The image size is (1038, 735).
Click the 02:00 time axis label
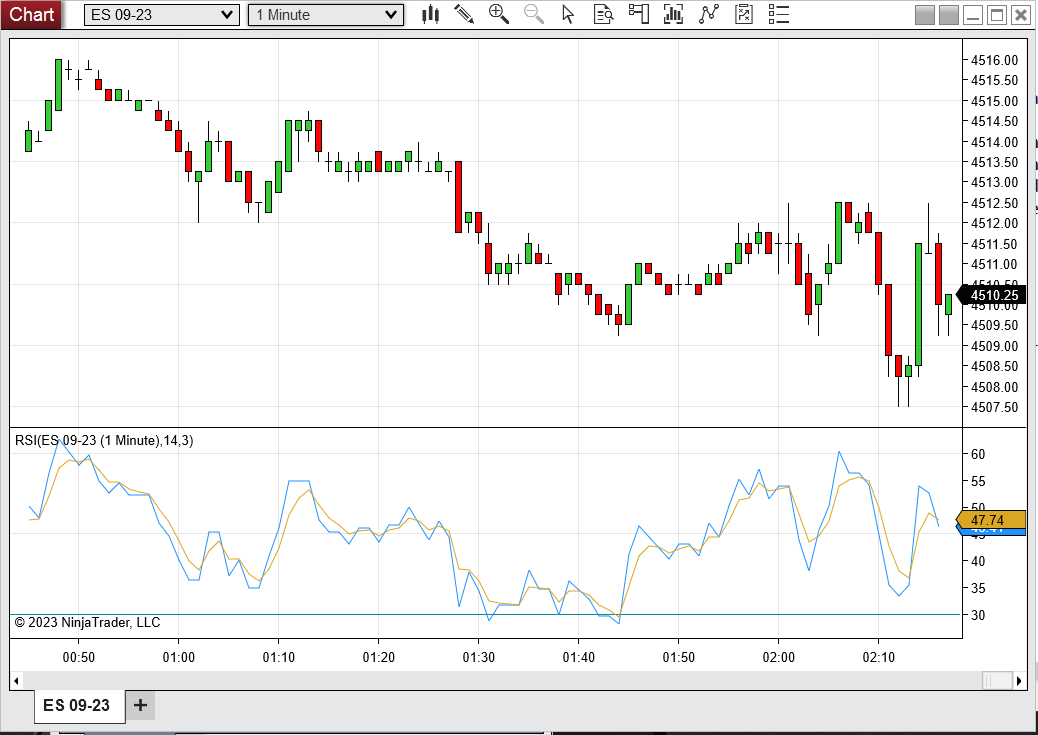(778, 657)
